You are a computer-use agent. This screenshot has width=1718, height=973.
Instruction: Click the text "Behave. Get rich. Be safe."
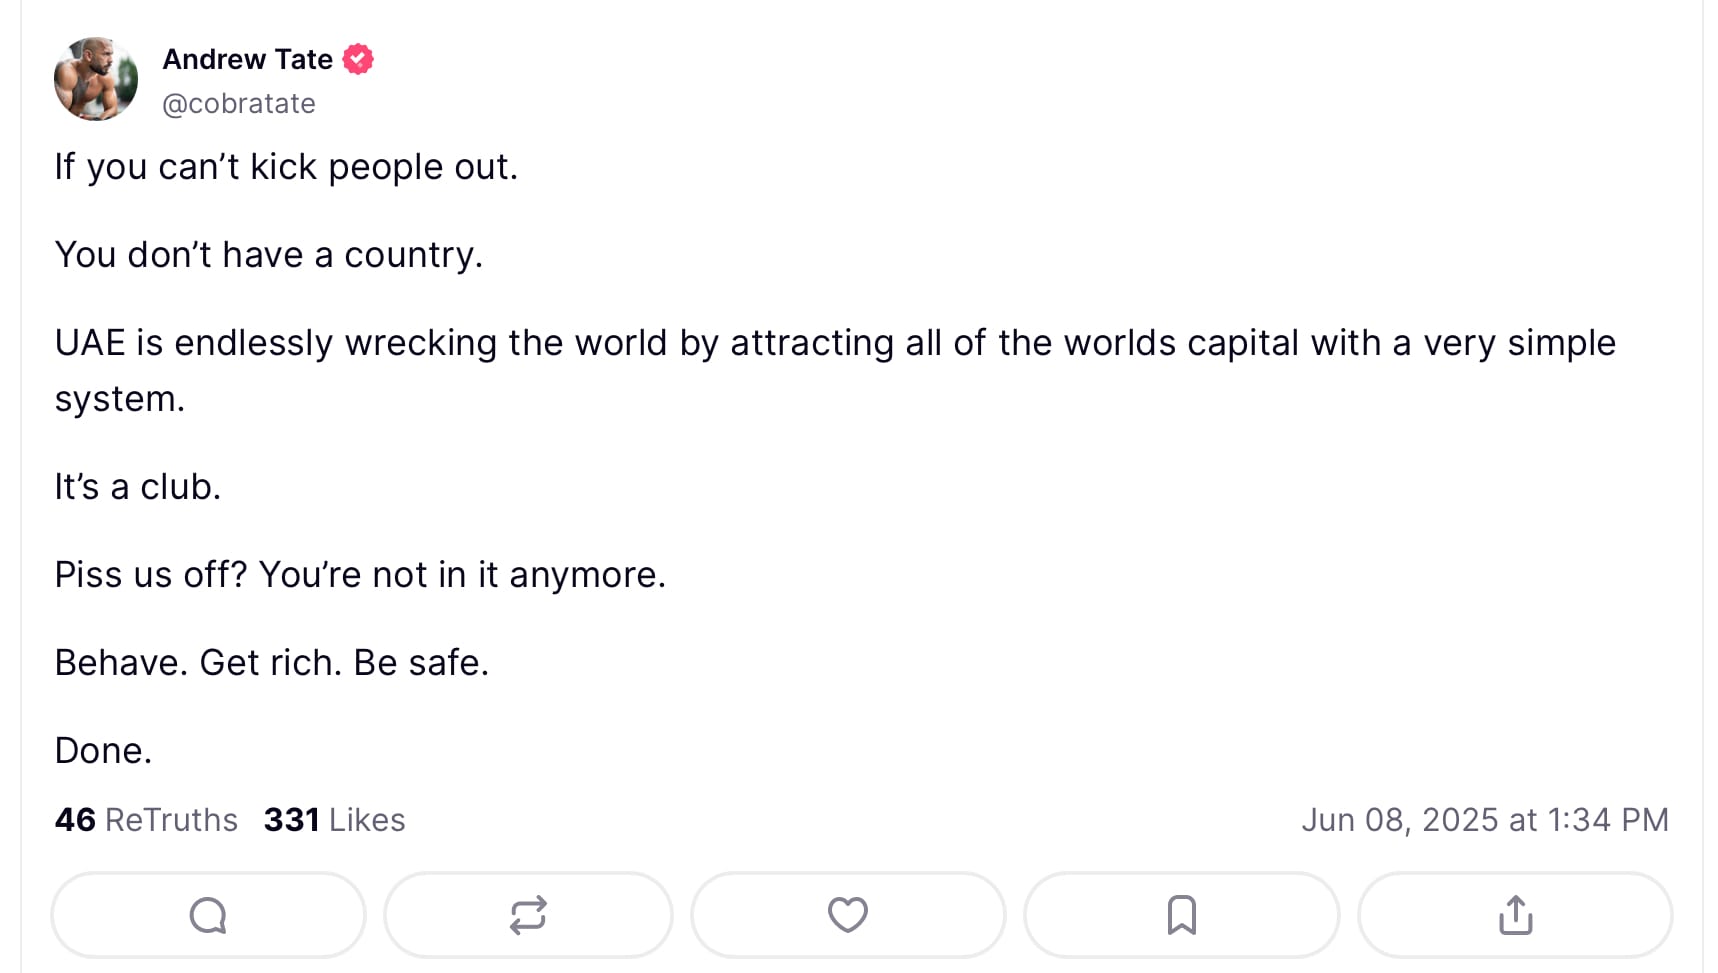point(272,663)
